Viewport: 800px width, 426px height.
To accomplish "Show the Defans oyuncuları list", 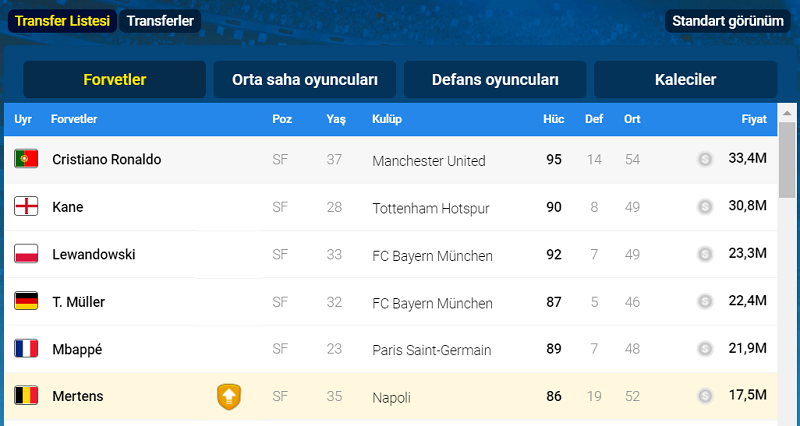I will 495,80.
